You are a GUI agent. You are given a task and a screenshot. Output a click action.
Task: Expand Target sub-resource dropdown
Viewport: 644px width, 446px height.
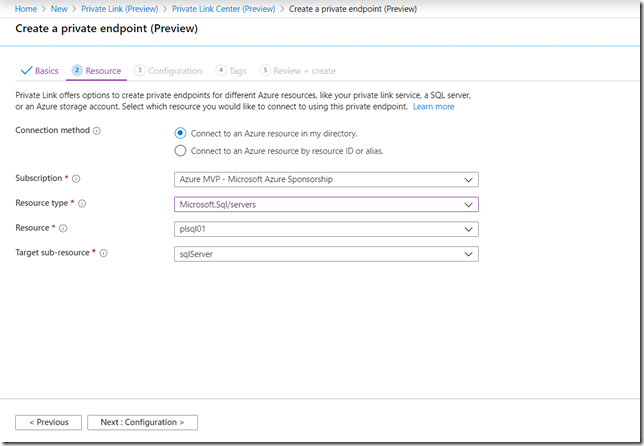(x=326, y=254)
